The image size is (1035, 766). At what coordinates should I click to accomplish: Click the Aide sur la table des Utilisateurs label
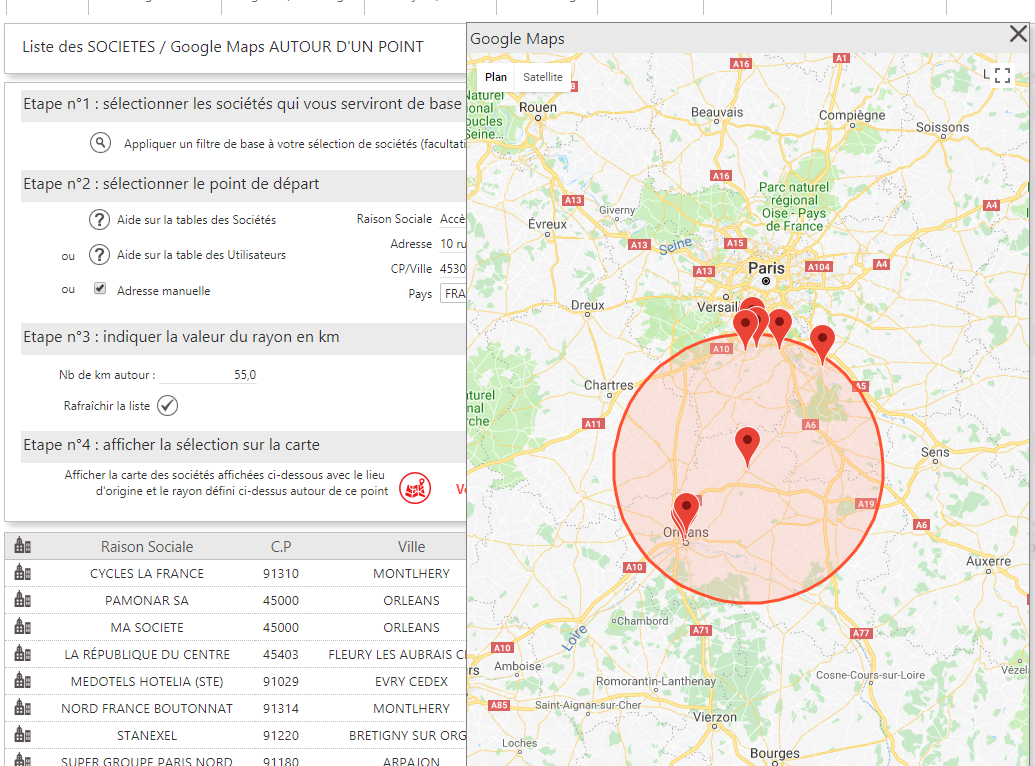(x=201, y=255)
